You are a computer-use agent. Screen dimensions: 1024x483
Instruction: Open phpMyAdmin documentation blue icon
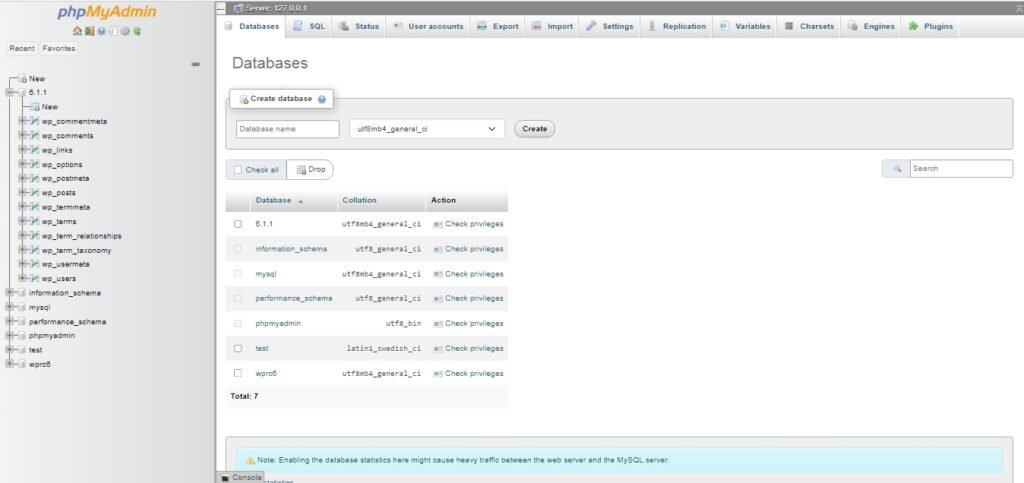101,31
